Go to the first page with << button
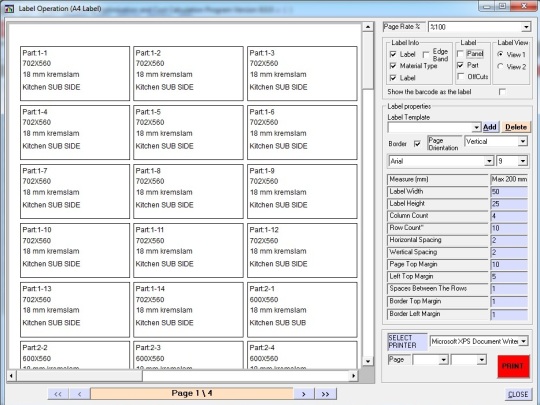This screenshot has height=405, width=540. (x=58, y=394)
